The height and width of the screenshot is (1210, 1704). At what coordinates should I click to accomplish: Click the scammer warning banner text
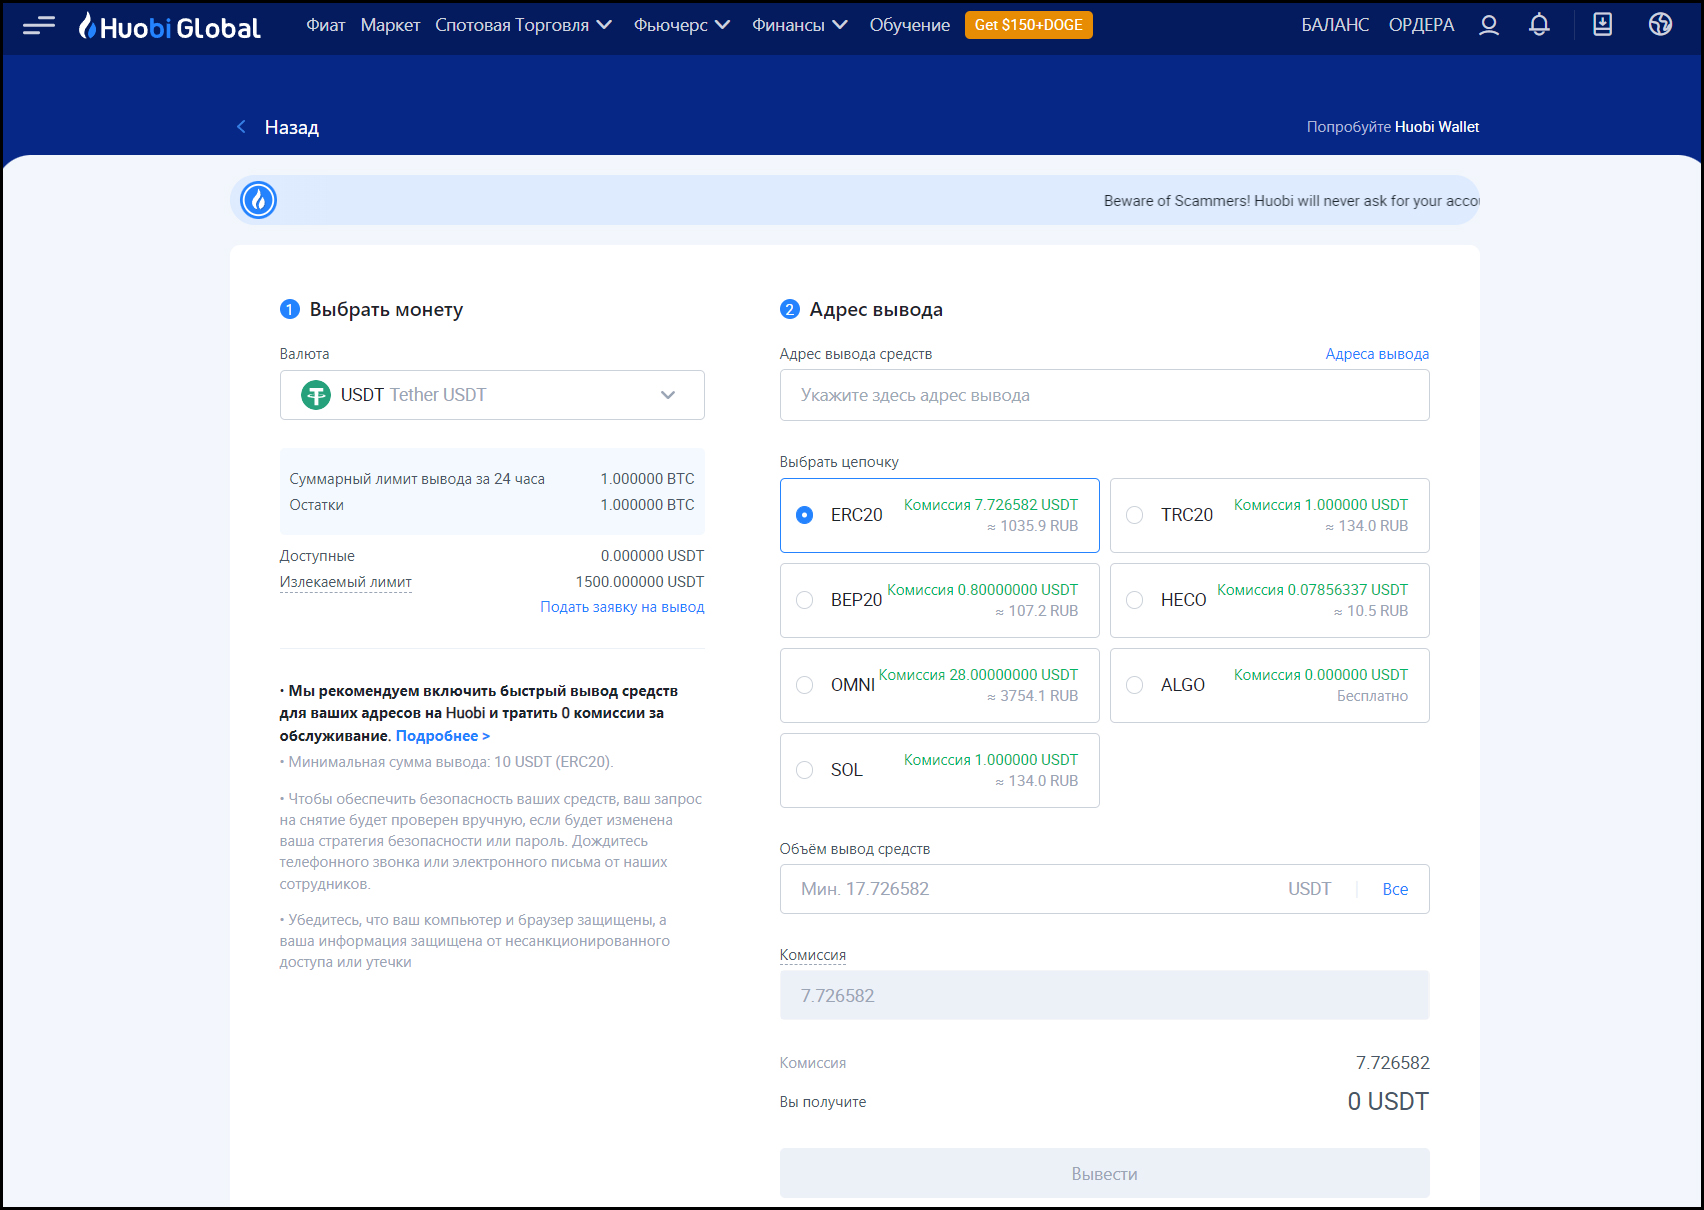[1291, 201]
